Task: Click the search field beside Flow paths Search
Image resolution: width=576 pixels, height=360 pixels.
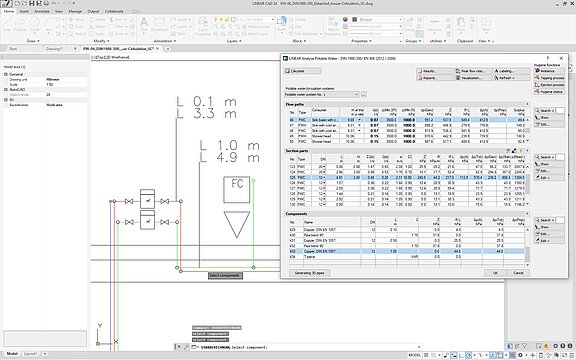Action: click(x=560, y=111)
